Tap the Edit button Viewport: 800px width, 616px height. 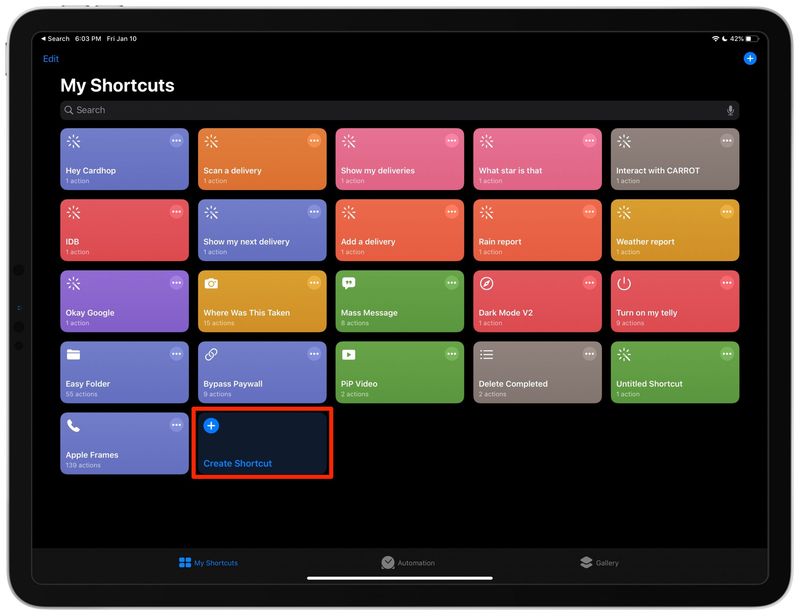click(51, 59)
